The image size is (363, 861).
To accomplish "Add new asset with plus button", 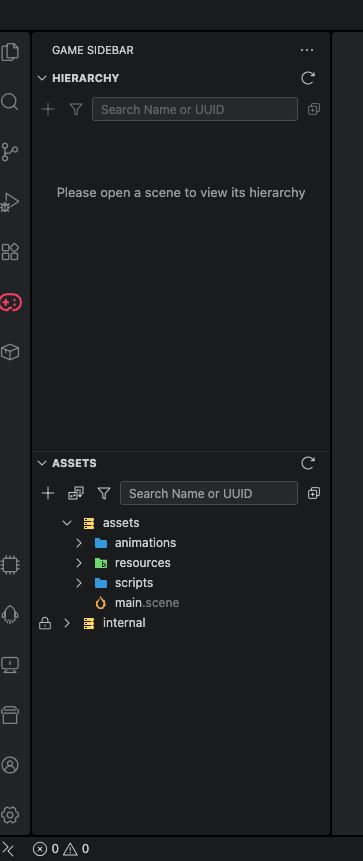I will point(48,493).
